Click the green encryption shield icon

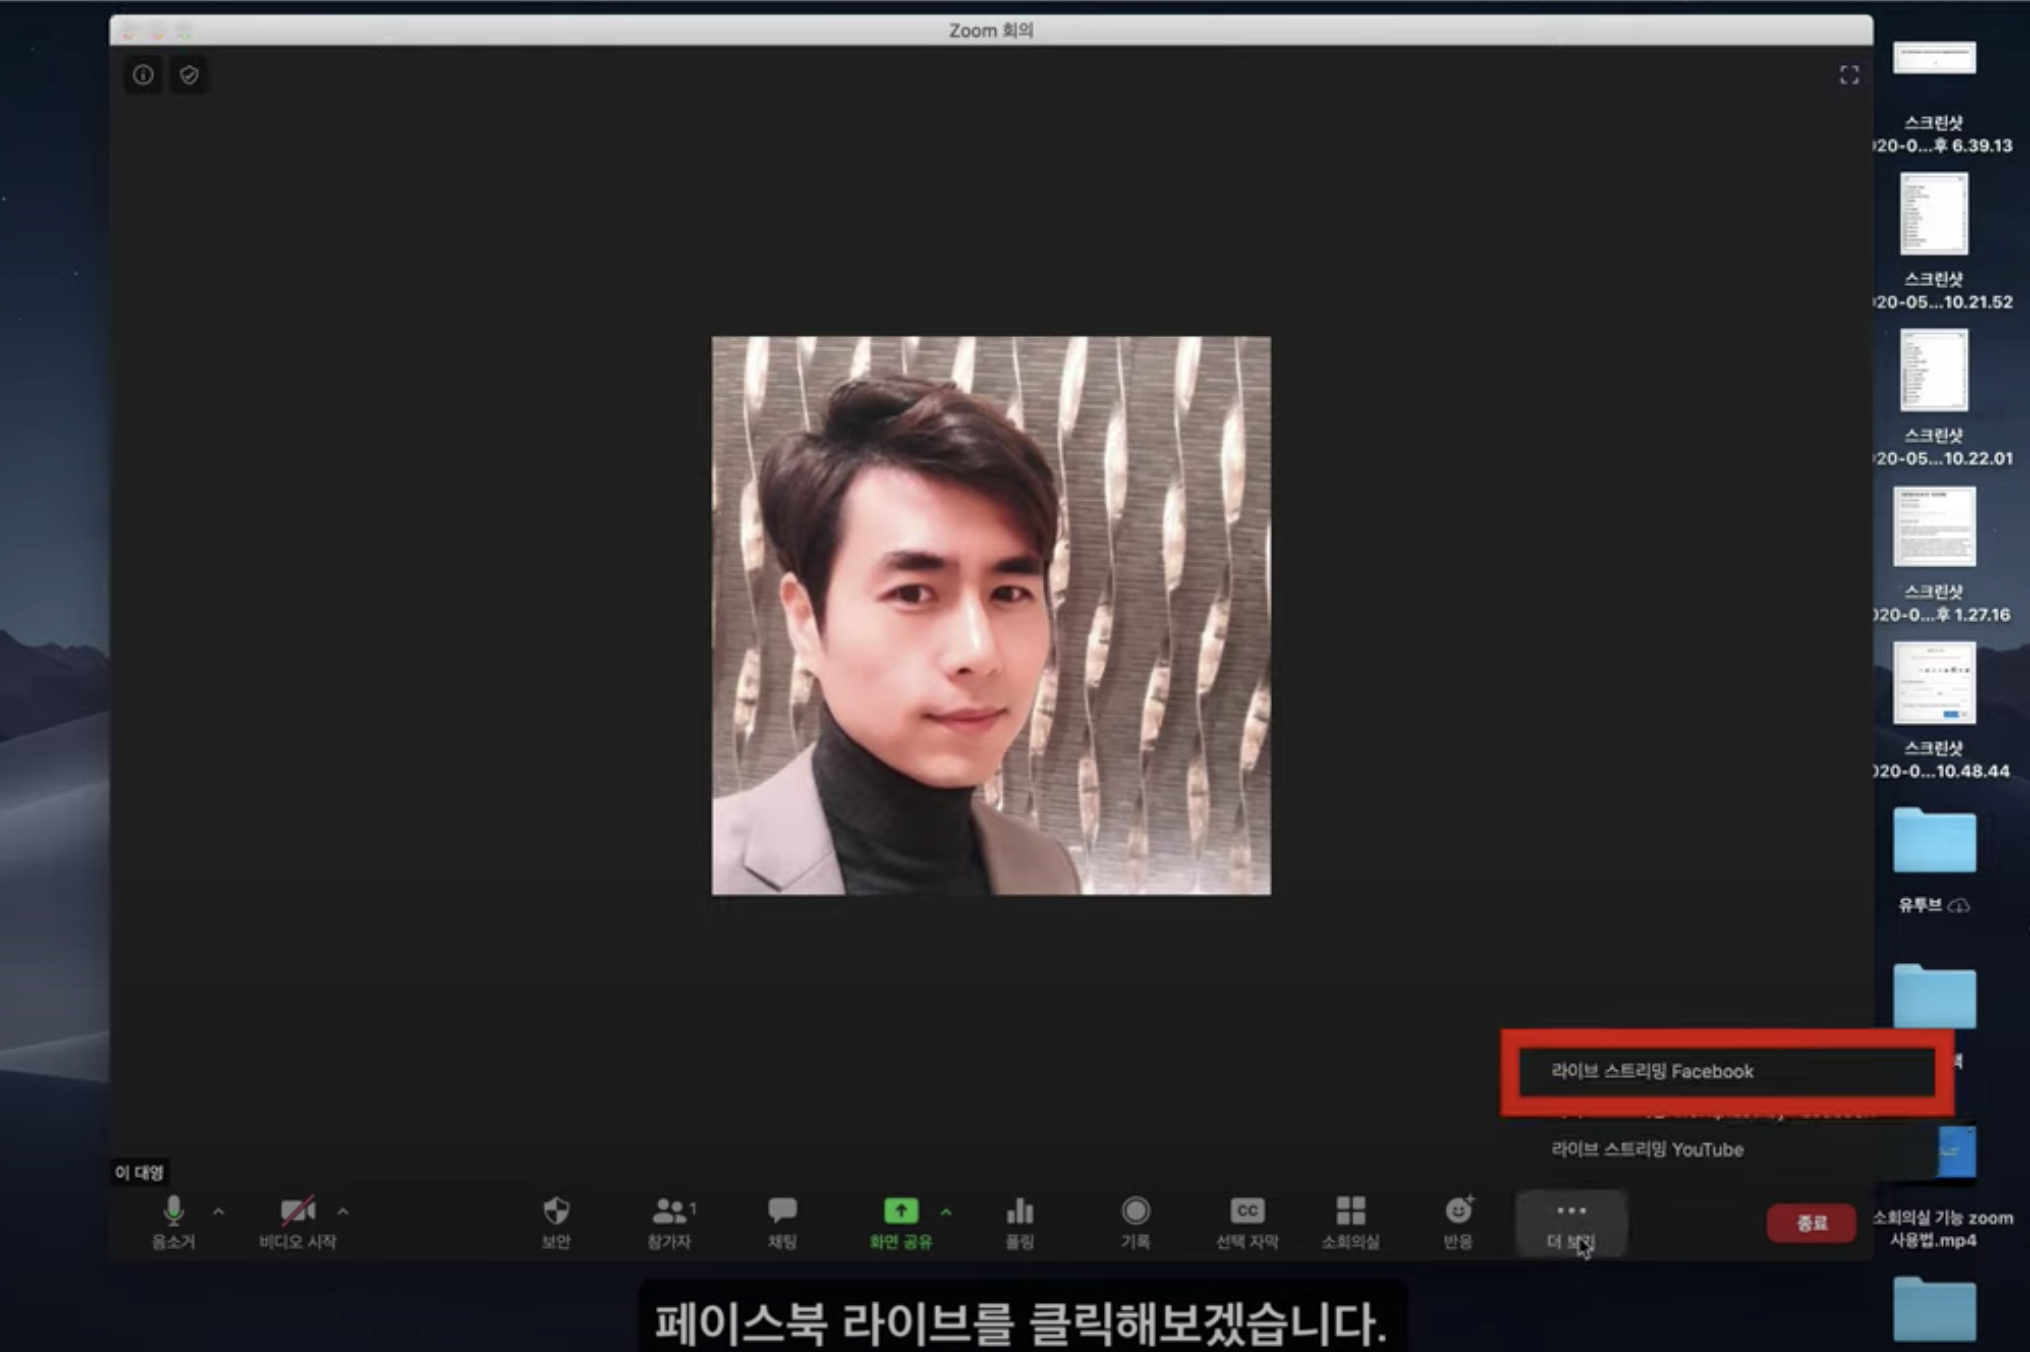(189, 75)
